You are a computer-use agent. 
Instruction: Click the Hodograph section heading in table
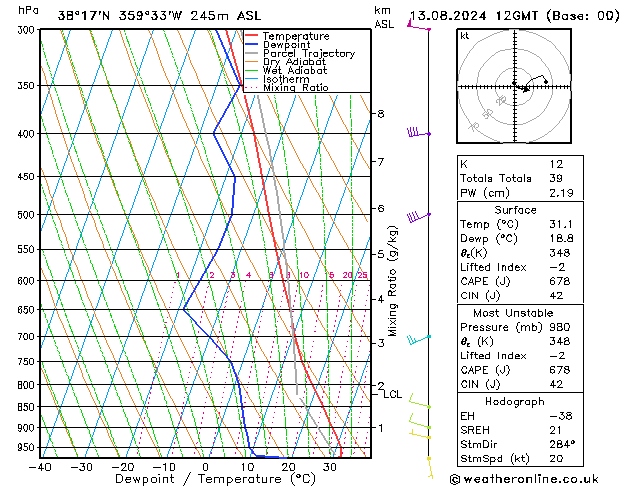point(514,400)
